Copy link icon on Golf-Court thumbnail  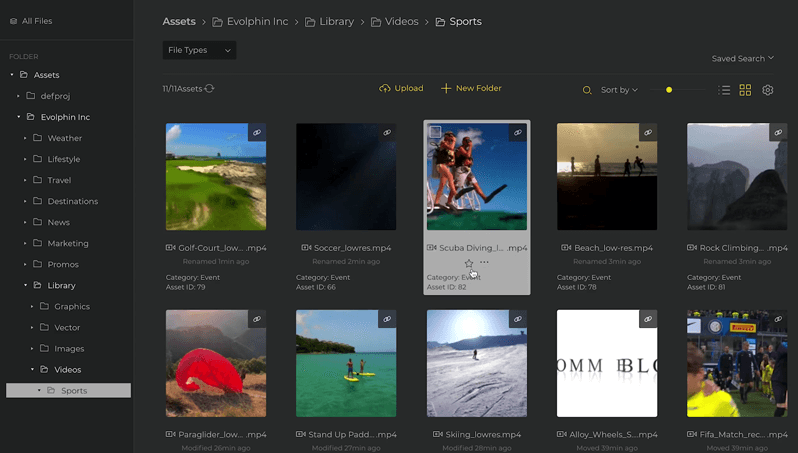[257, 132]
